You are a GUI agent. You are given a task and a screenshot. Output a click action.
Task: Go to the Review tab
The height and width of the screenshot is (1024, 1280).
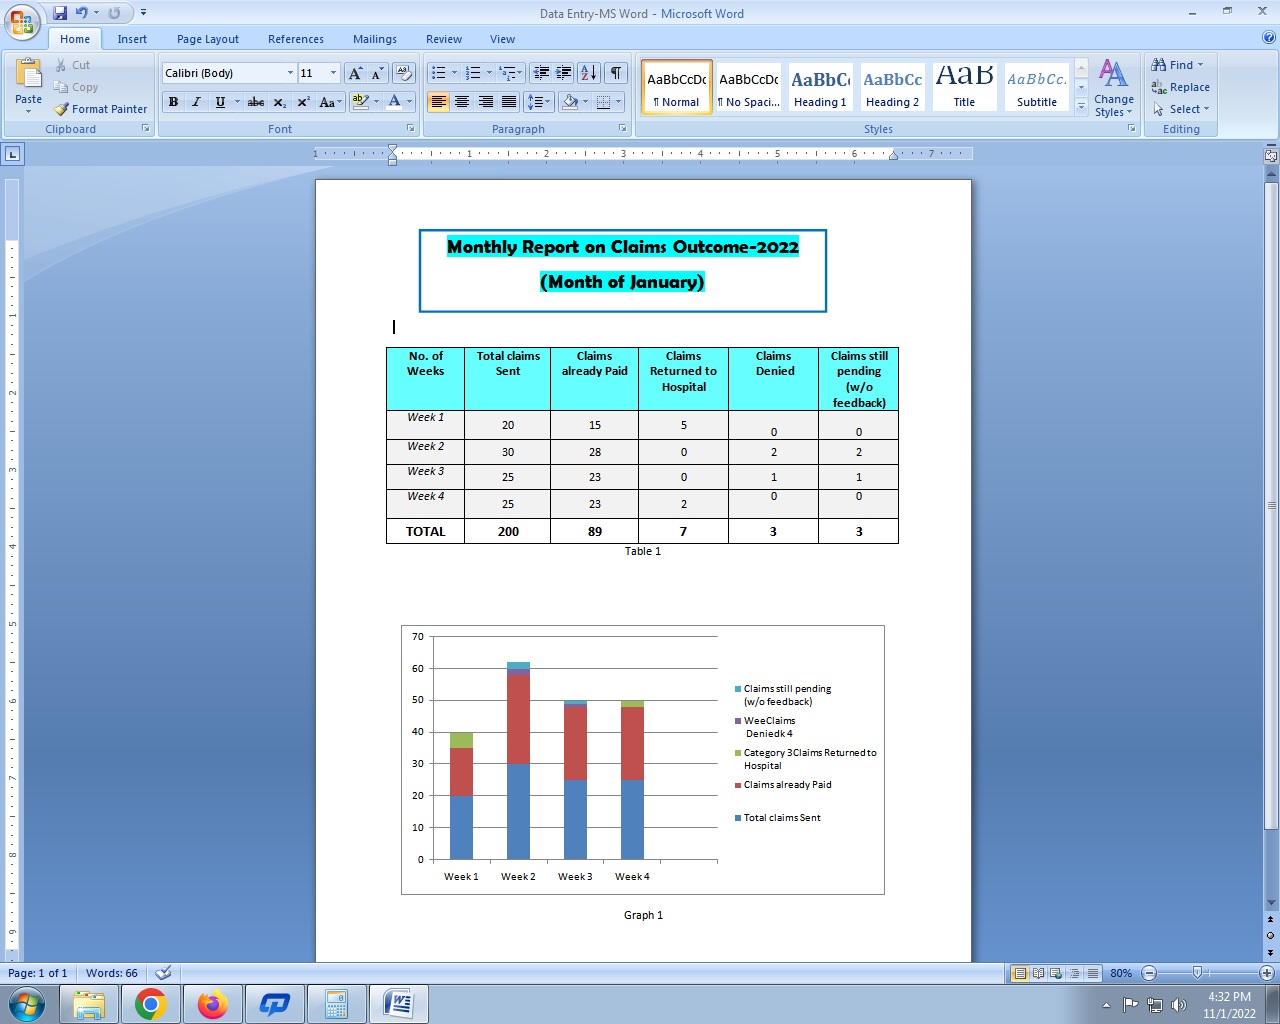(444, 39)
